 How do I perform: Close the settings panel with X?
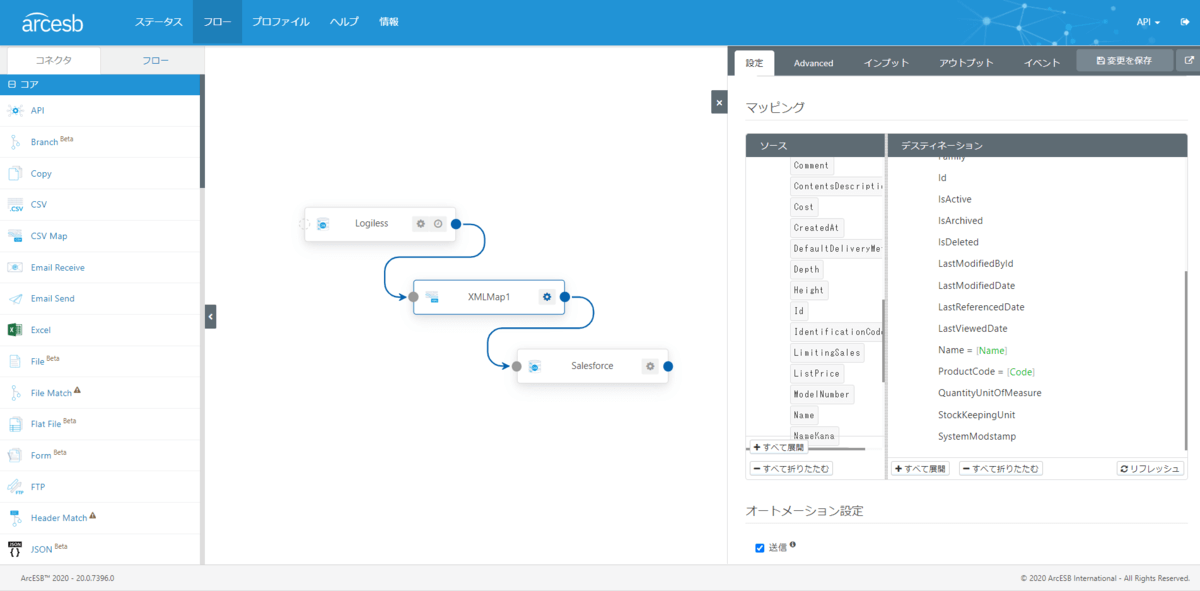click(718, 102)
